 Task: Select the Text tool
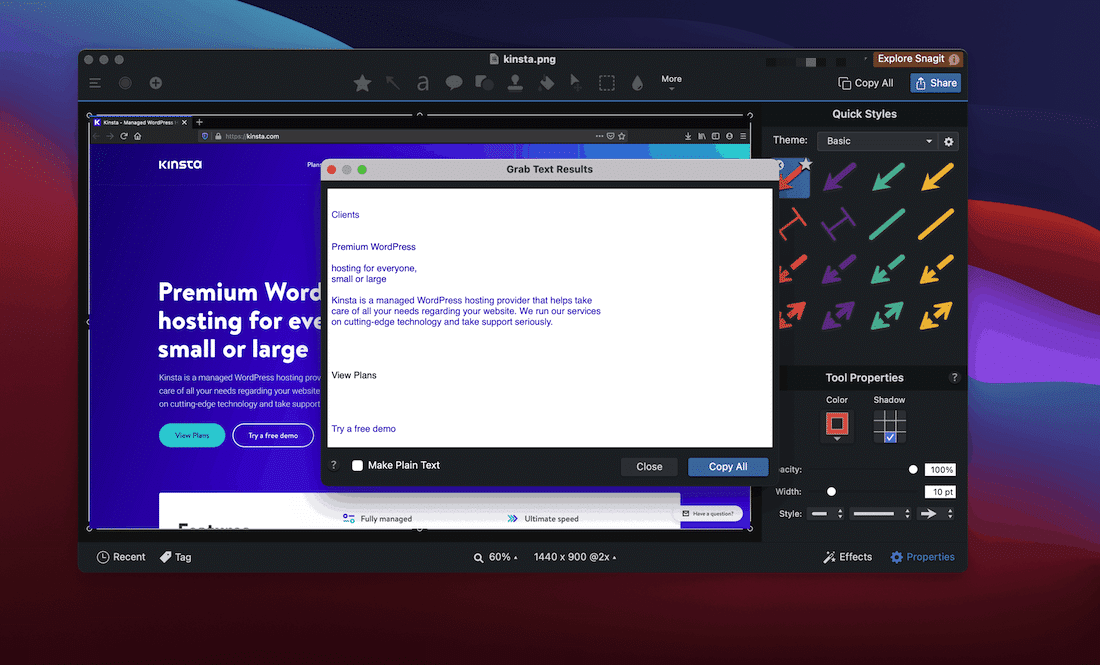(x=422, y=83)
